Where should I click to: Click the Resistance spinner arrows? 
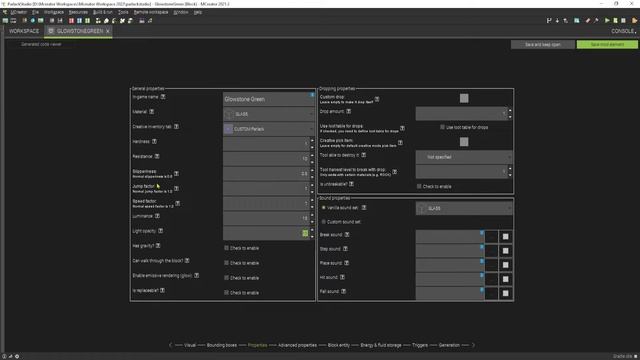click(312, 158)
